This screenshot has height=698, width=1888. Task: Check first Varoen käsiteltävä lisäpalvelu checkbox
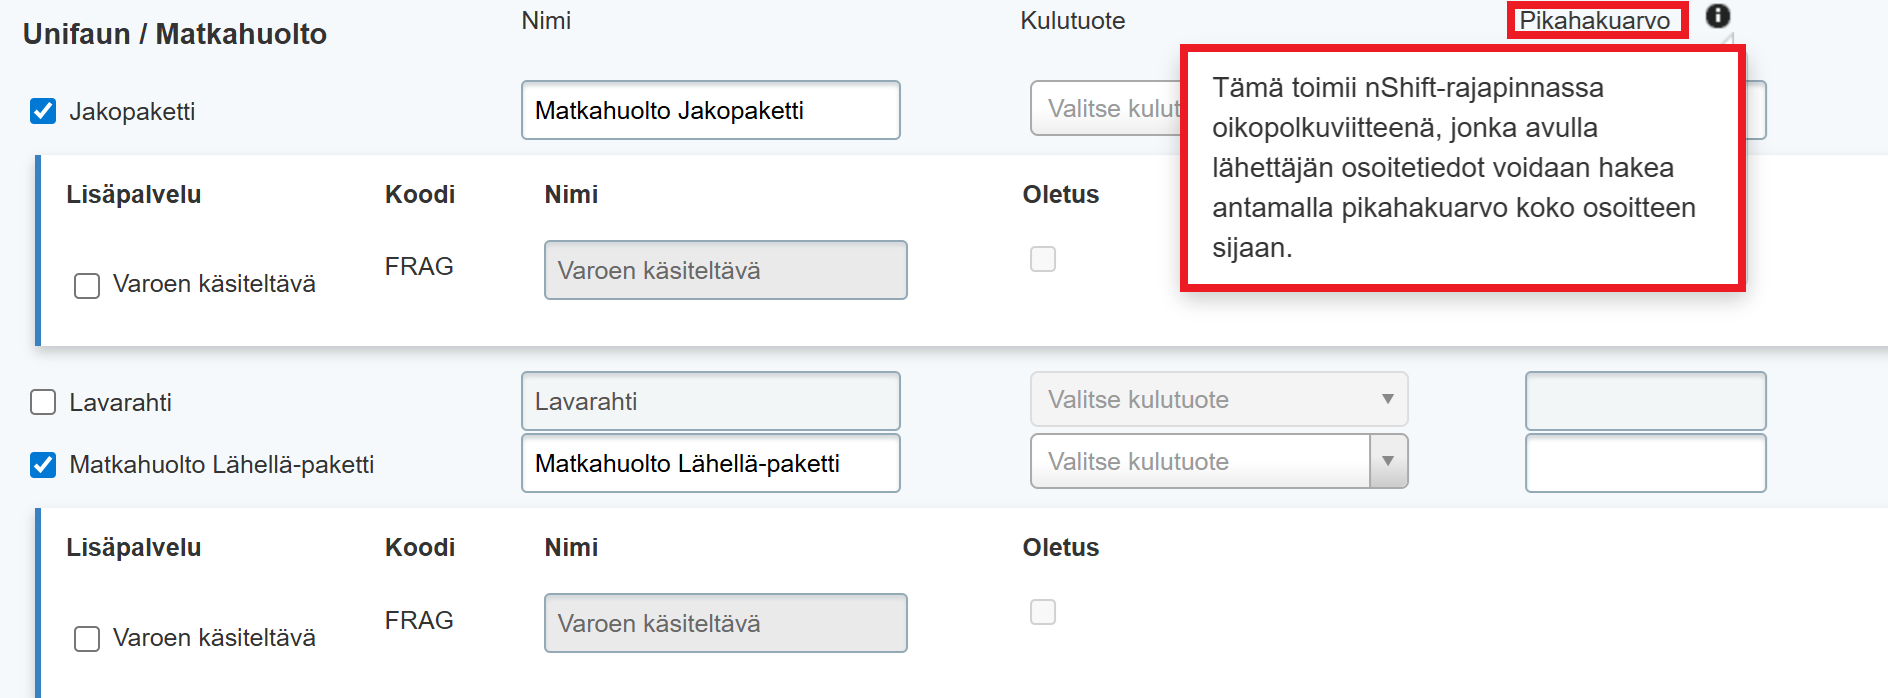[x=87, y=286]
